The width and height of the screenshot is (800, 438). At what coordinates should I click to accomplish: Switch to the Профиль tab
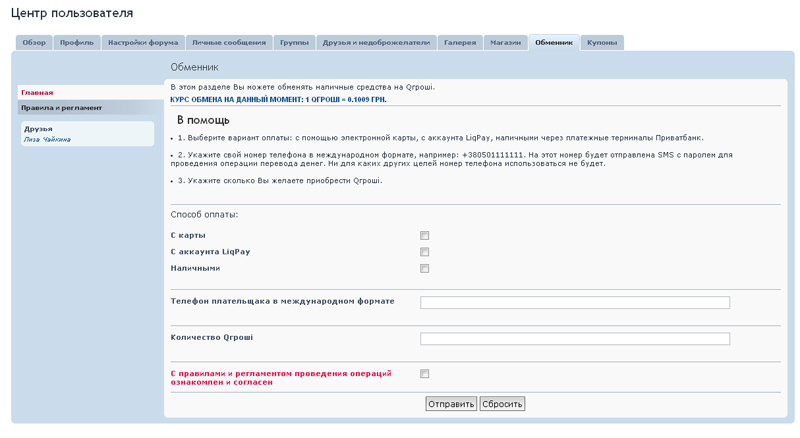point(76,43)
